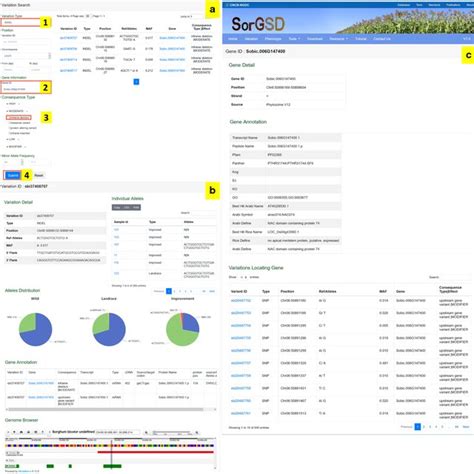Viewport: 474px width, 474px height.
Task: Click the blue Submit button
Action: point(13,175)
